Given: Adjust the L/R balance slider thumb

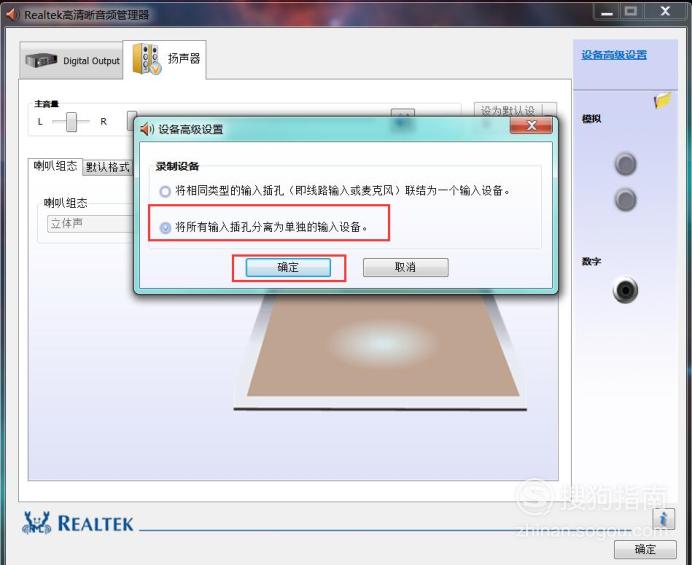Looking at the screenshot, I should [71, 121].
